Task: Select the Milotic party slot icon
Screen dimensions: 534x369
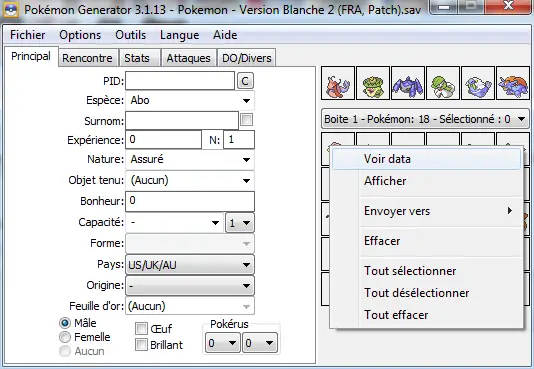Action: (338, 83)
